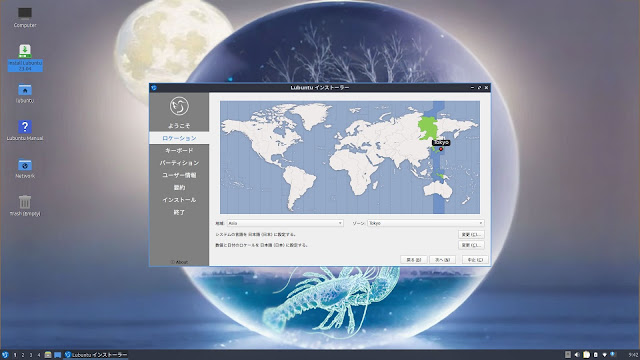Viewport: 640px width, 360px height.
Task: Click the gray square tray icon
Action: pyautogui.click(x=568, y=355)
